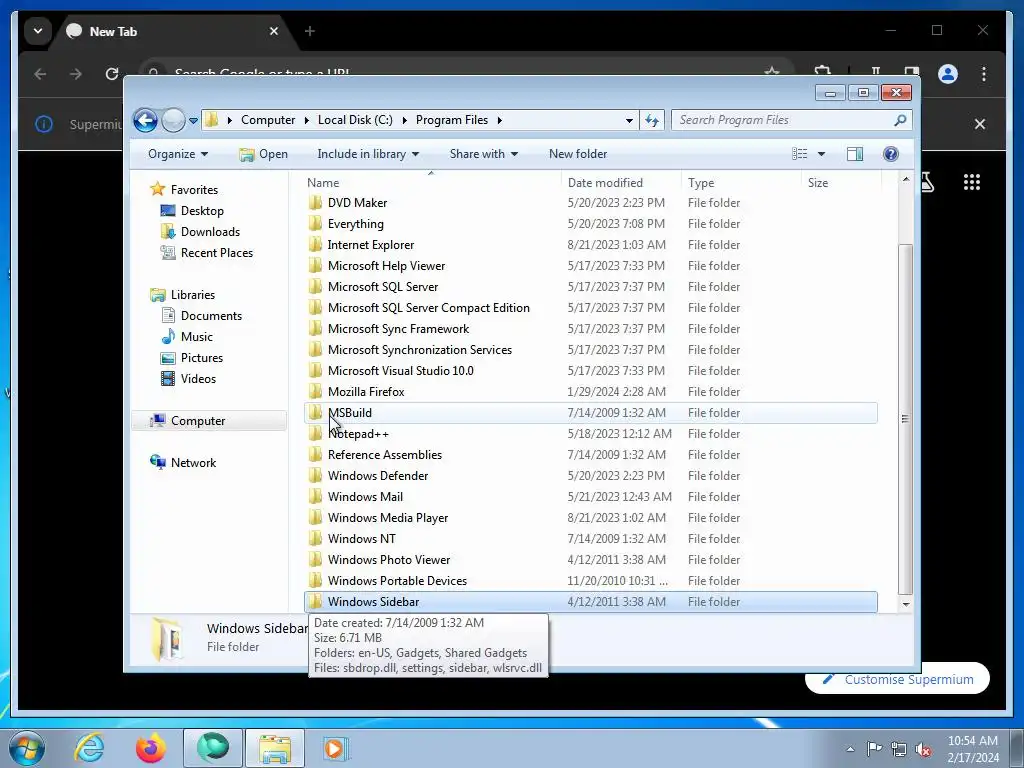1024x768 pixels.
Task: Select the Windows Media Player folder
Action: (590, 518)
